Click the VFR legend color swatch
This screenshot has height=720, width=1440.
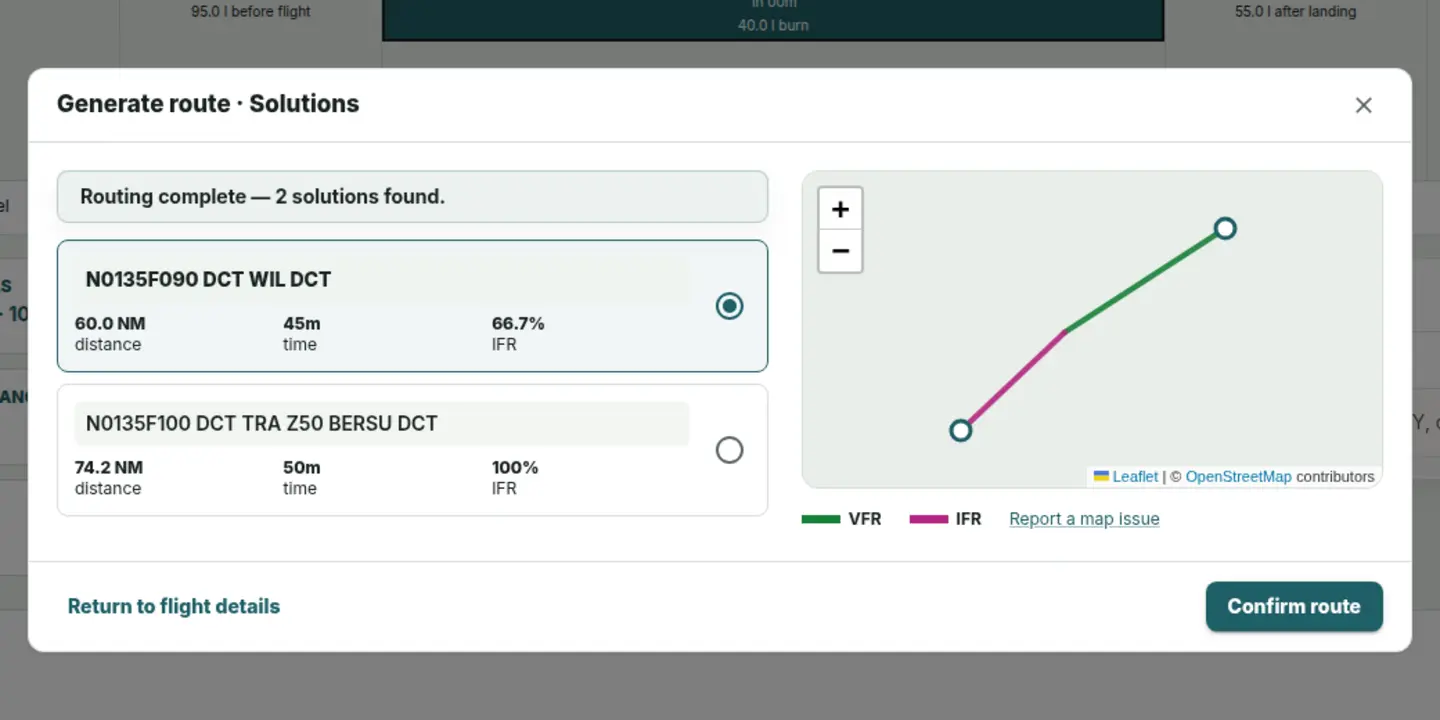[x=821, y=519]
